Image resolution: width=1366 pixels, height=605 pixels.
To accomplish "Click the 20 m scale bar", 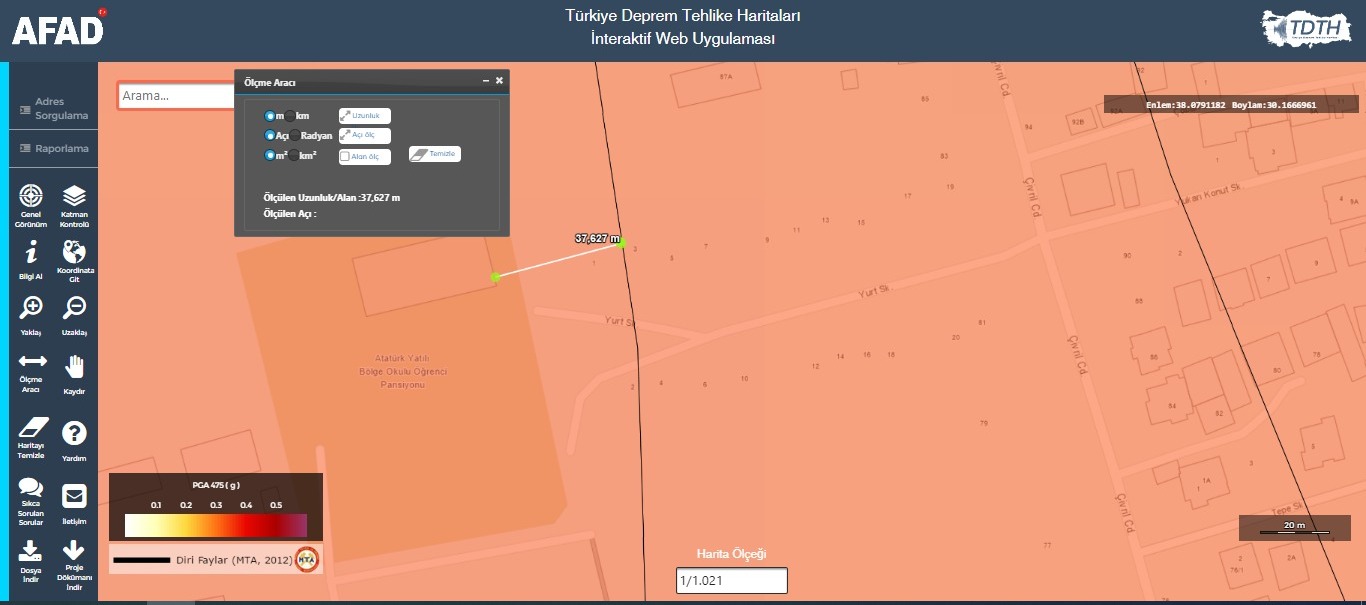I will (1294, 527).
